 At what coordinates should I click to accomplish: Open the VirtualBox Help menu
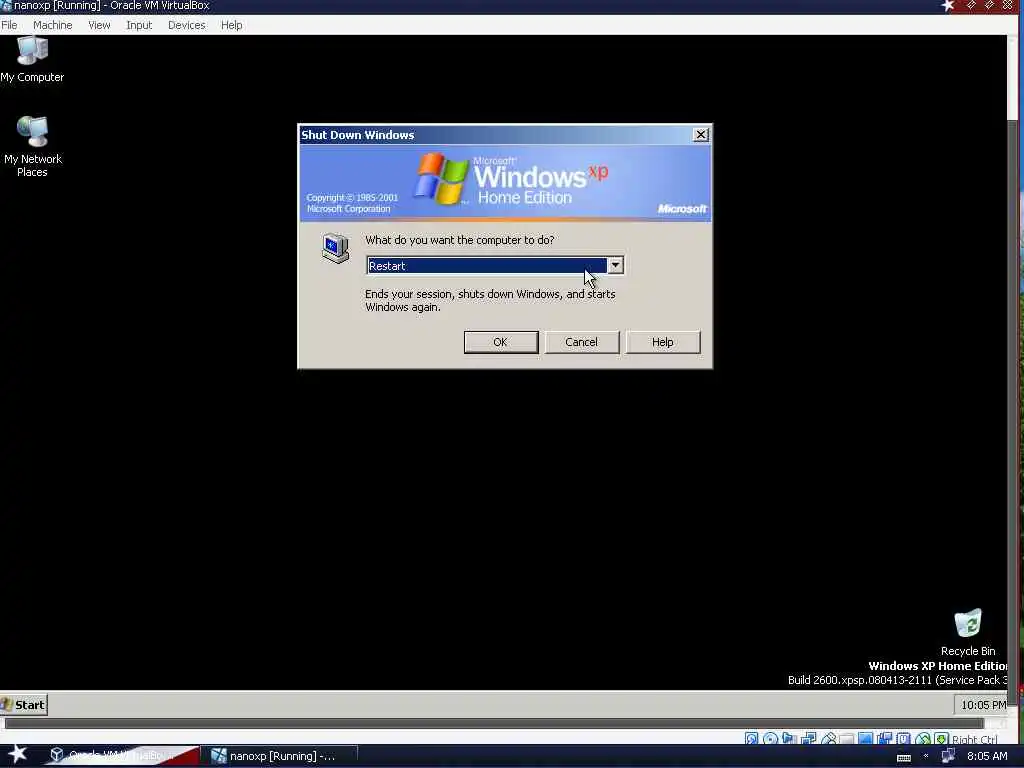(x=231, y=25)
